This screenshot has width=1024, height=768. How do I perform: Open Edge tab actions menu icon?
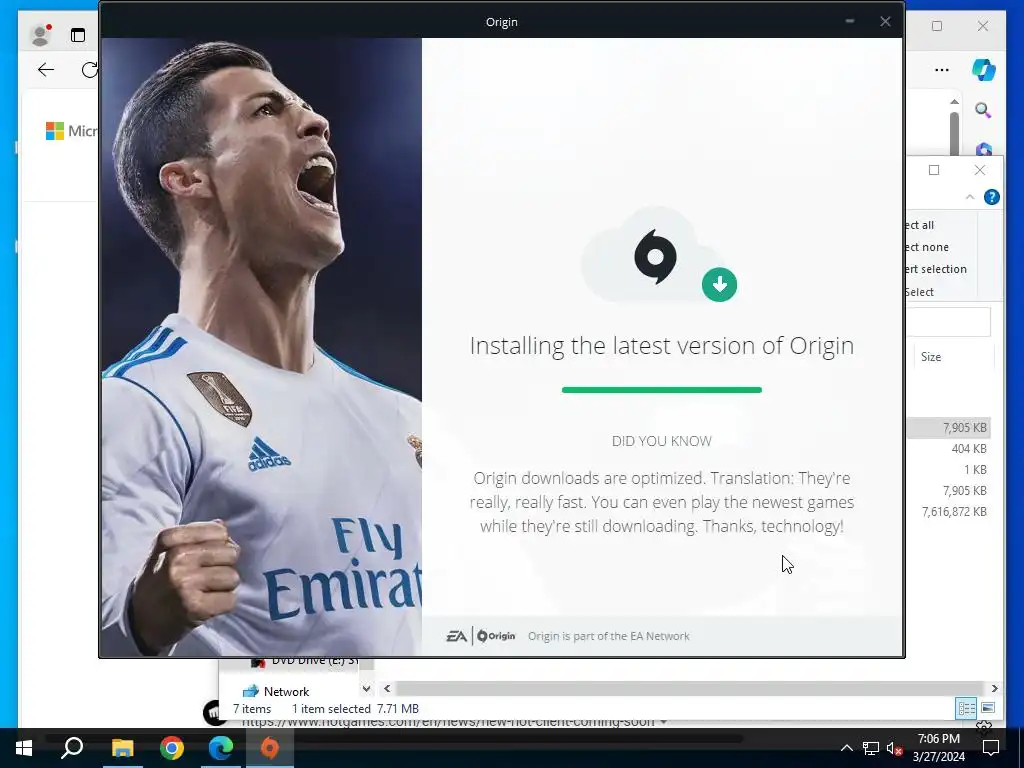coord(78,35)
